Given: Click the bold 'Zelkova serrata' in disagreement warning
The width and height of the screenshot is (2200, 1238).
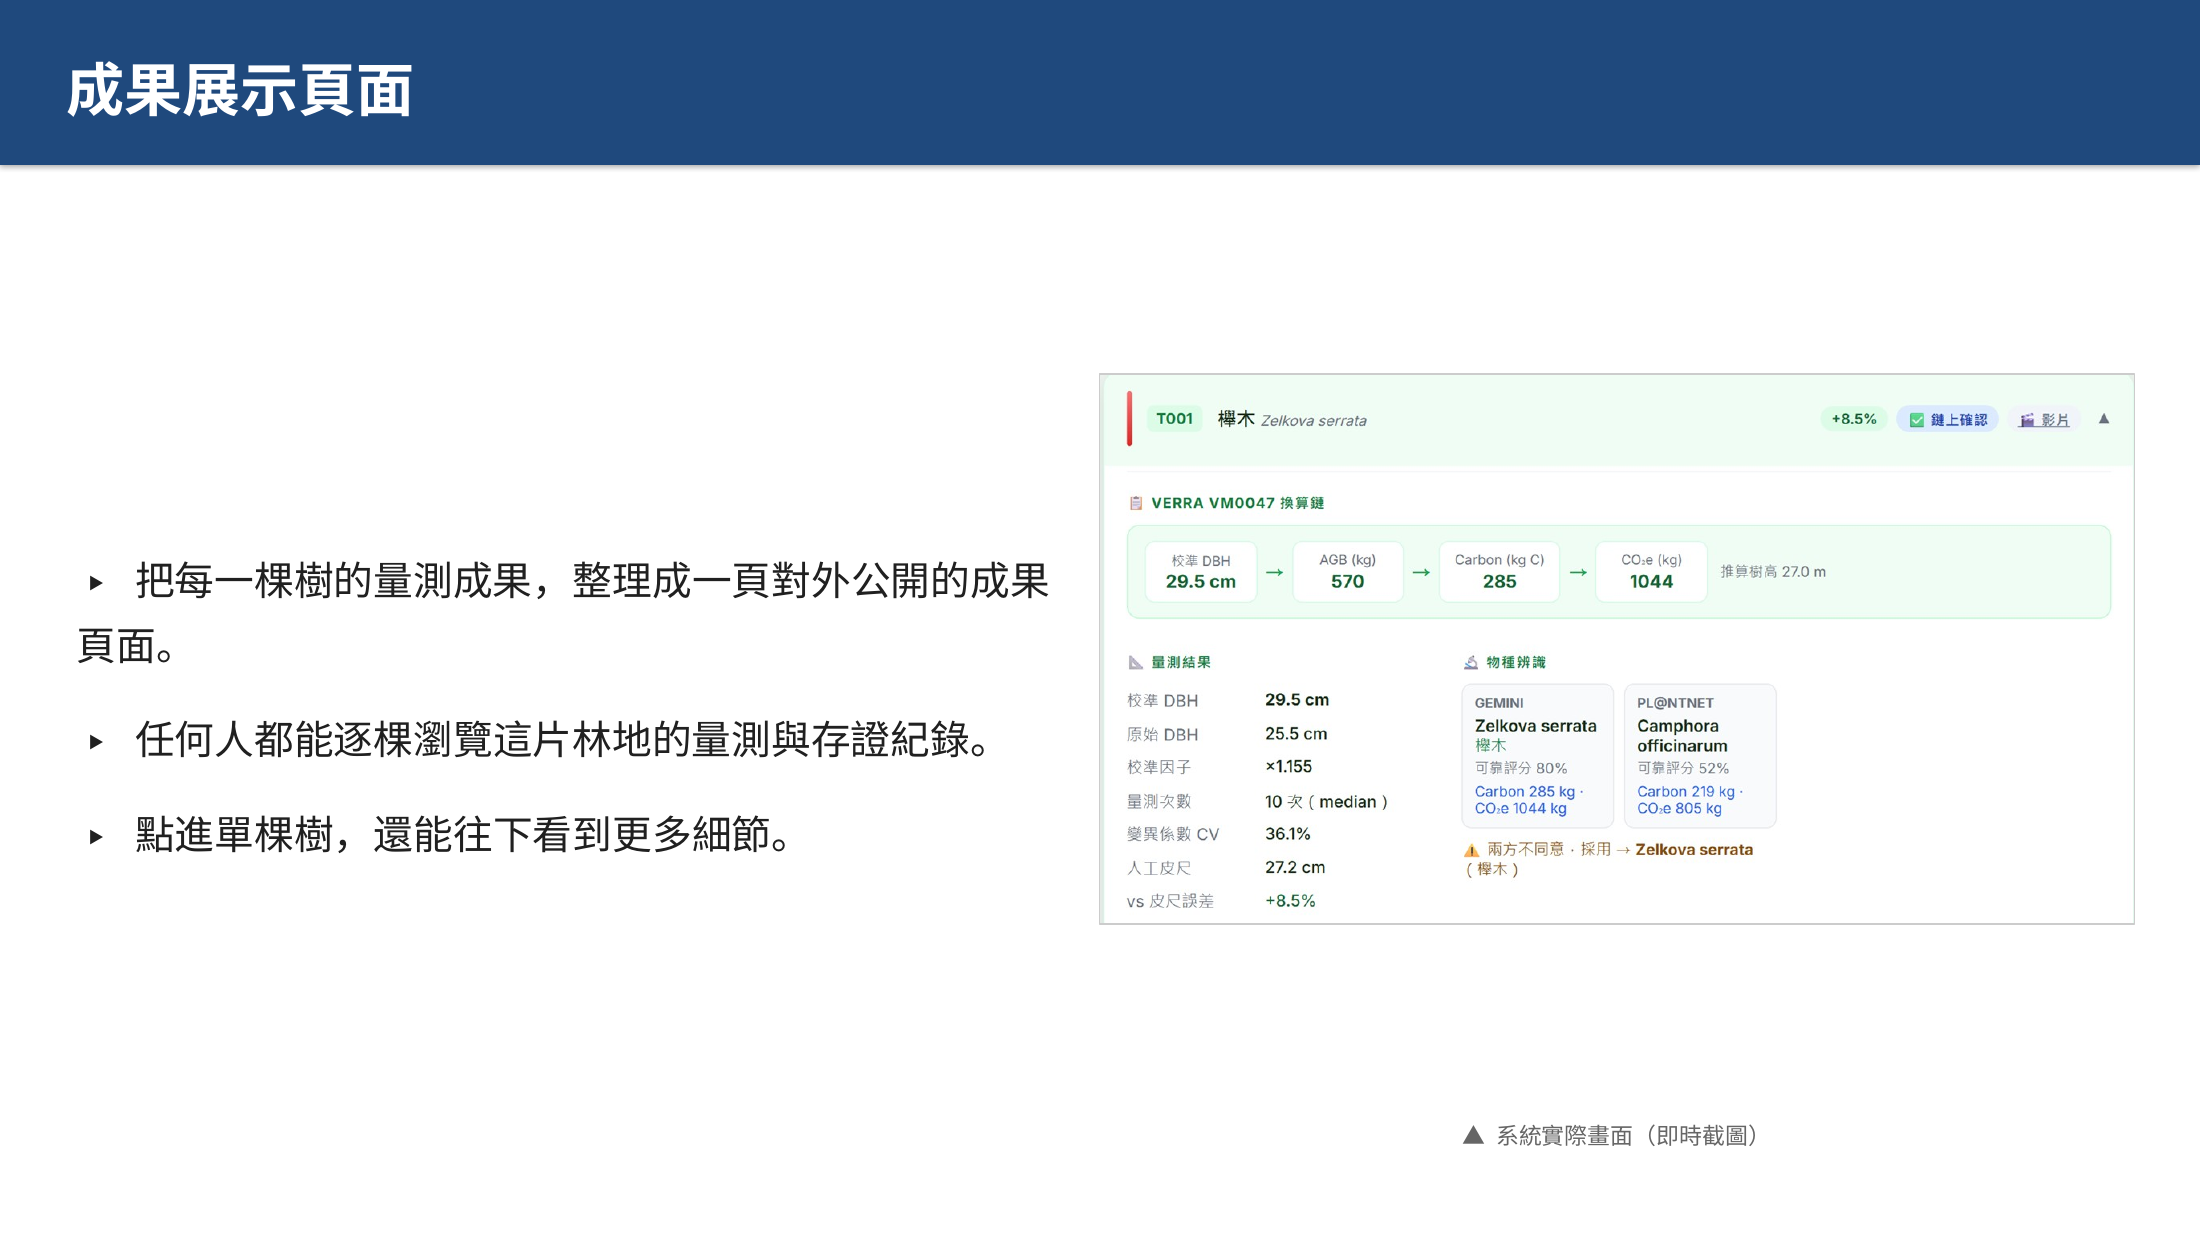Looking at the screenshot, I should click(1694, 850).
